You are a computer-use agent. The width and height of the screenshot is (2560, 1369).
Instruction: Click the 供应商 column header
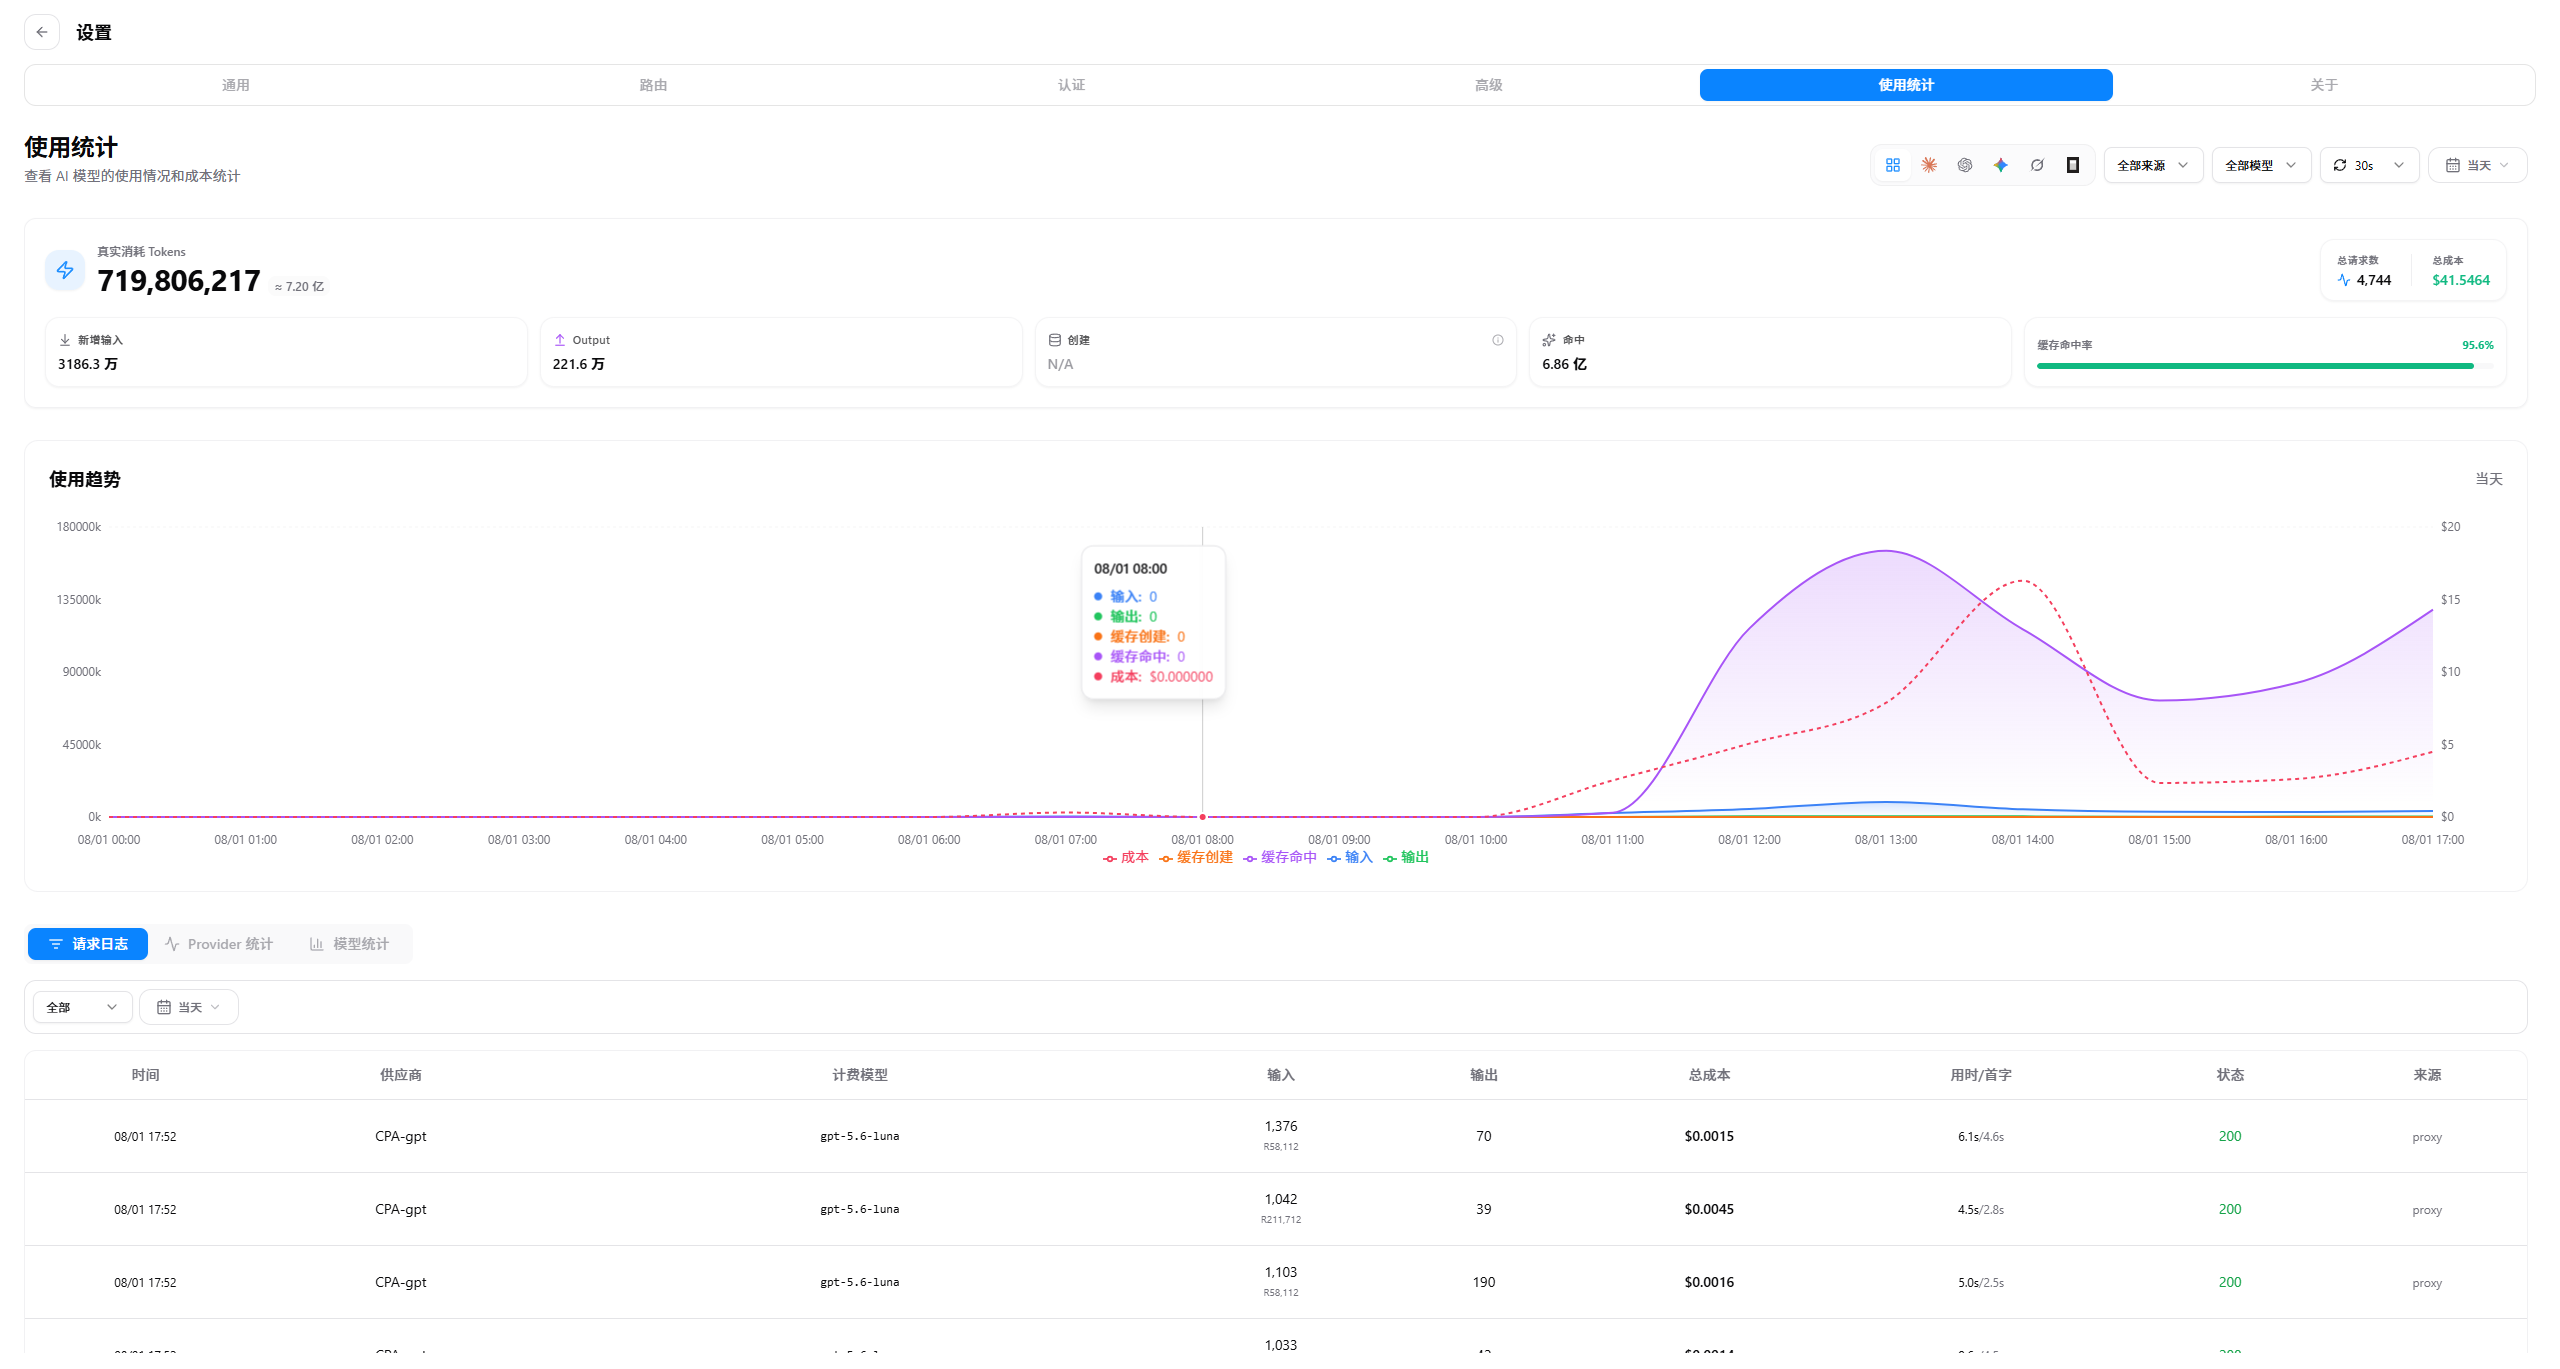coord(400,1075)
